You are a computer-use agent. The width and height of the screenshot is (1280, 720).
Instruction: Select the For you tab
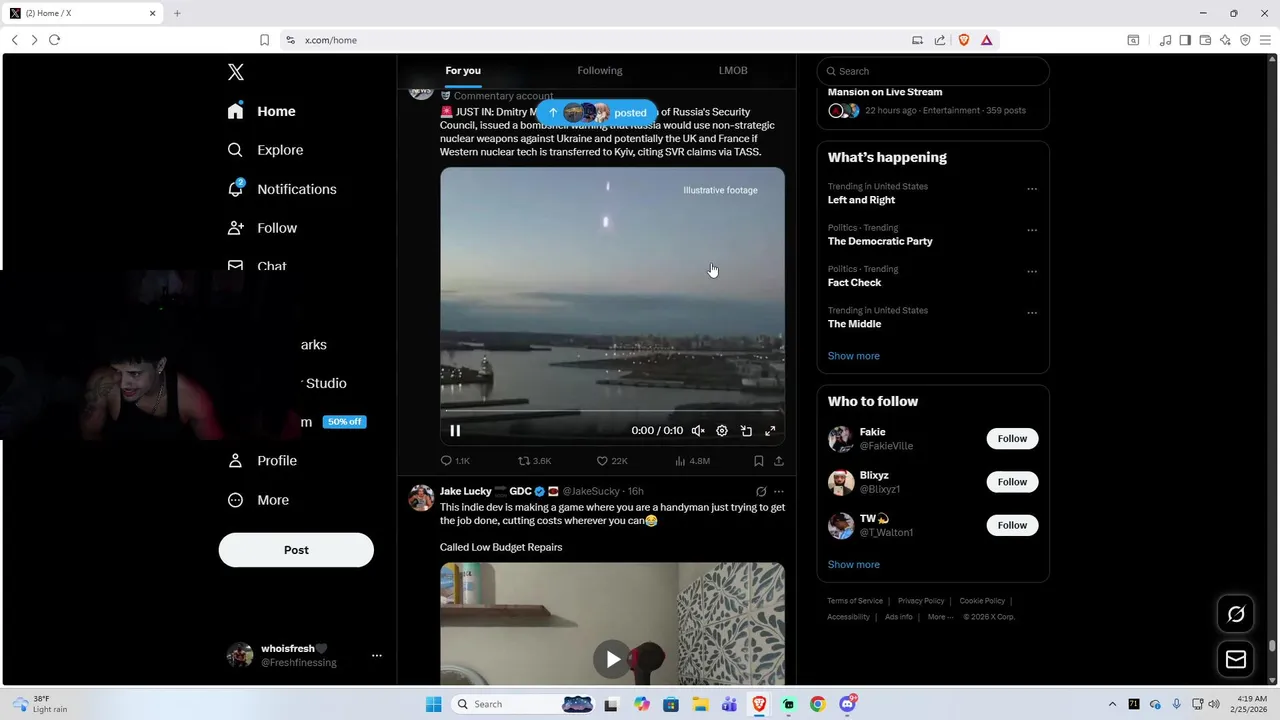point(463,71)
